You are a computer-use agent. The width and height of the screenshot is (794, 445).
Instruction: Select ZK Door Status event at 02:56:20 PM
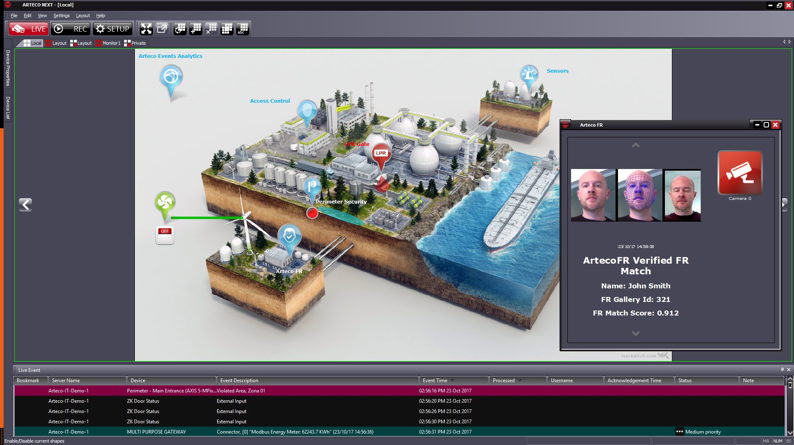click(x=400, y=401)
